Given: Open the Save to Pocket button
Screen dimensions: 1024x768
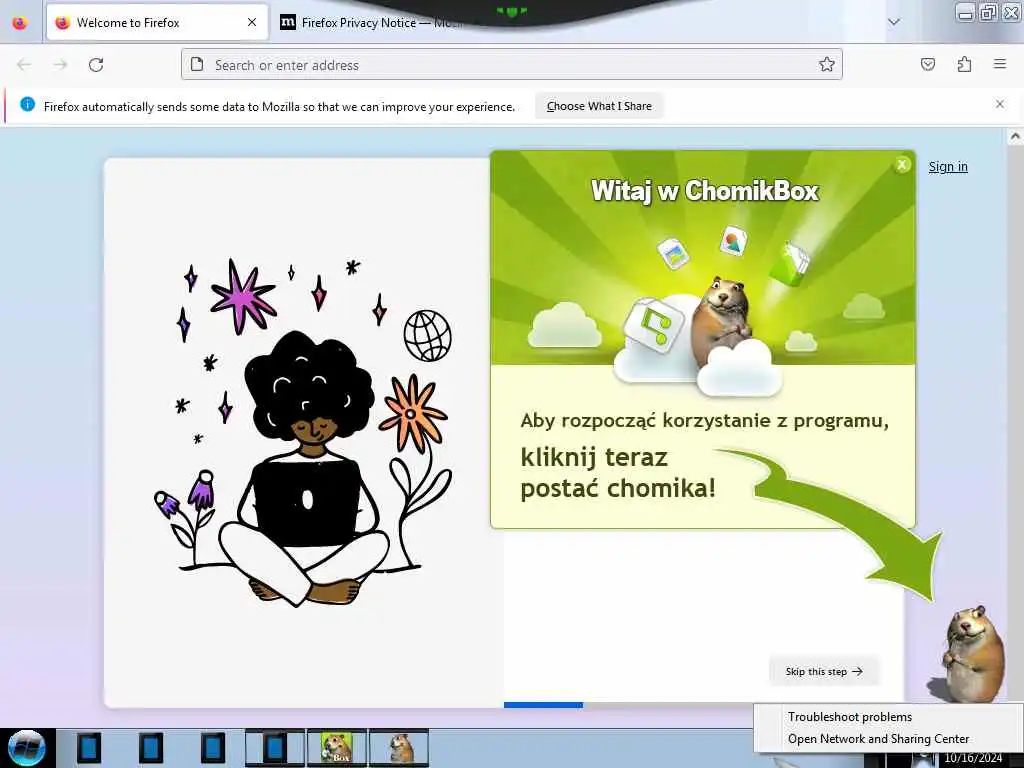Looking at the screenshot, I should [927, 64].
